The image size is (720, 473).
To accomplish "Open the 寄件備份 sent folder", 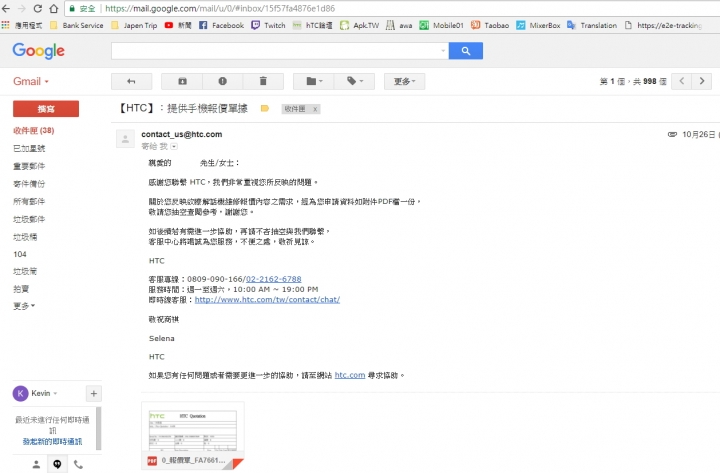I will [29, 184].
